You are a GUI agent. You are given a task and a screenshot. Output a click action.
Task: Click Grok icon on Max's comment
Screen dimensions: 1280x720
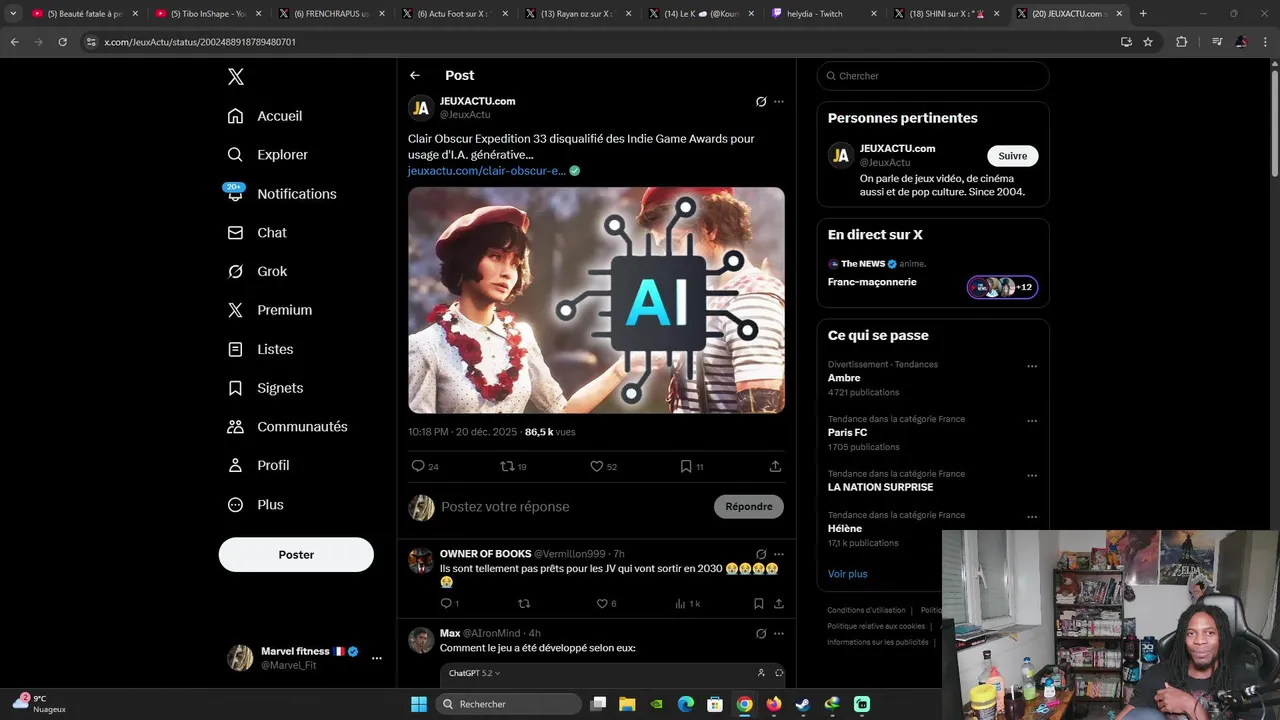tap(761, 634)
